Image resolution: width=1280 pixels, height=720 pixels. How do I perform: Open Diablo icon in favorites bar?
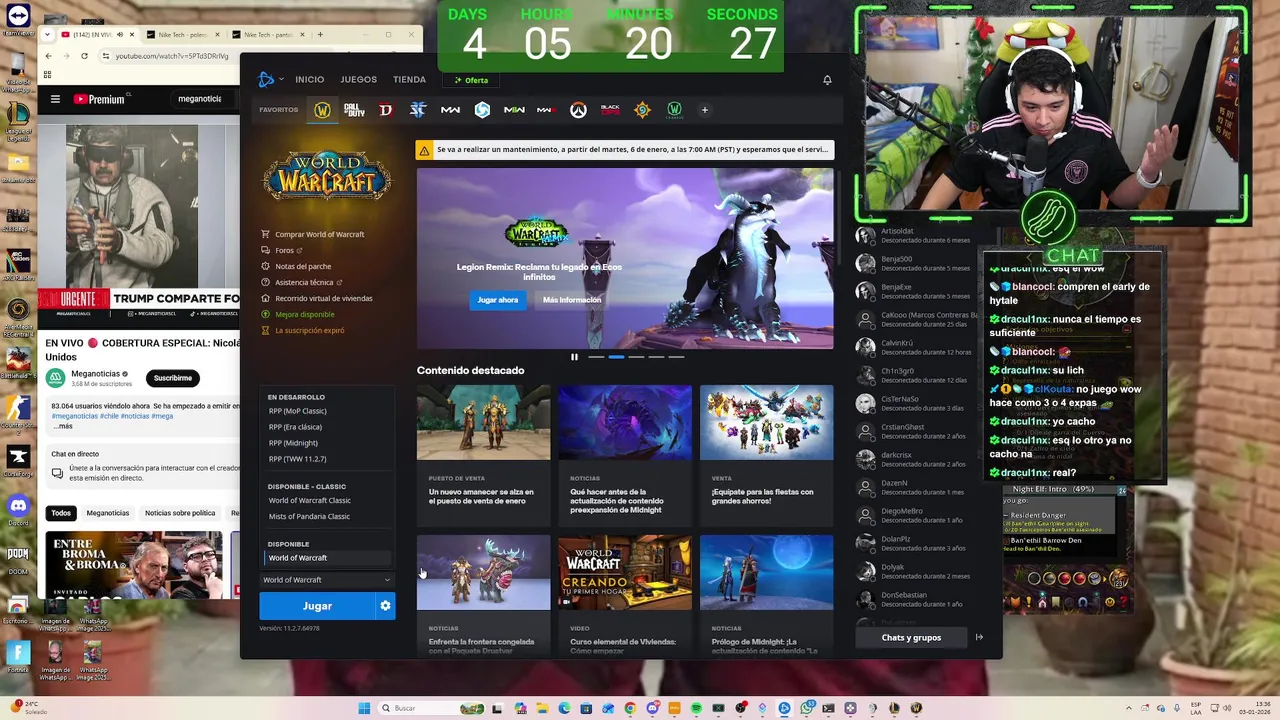pyautogui.click(x=386, y=110)
